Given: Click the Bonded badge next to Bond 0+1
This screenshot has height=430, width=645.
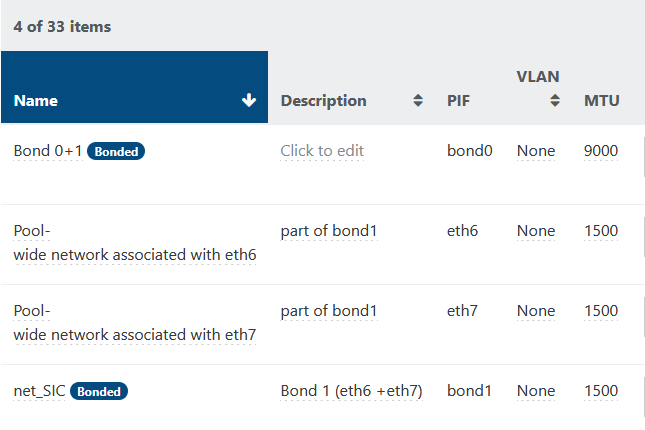Looking at the screenshot, I should pos(116,152).
